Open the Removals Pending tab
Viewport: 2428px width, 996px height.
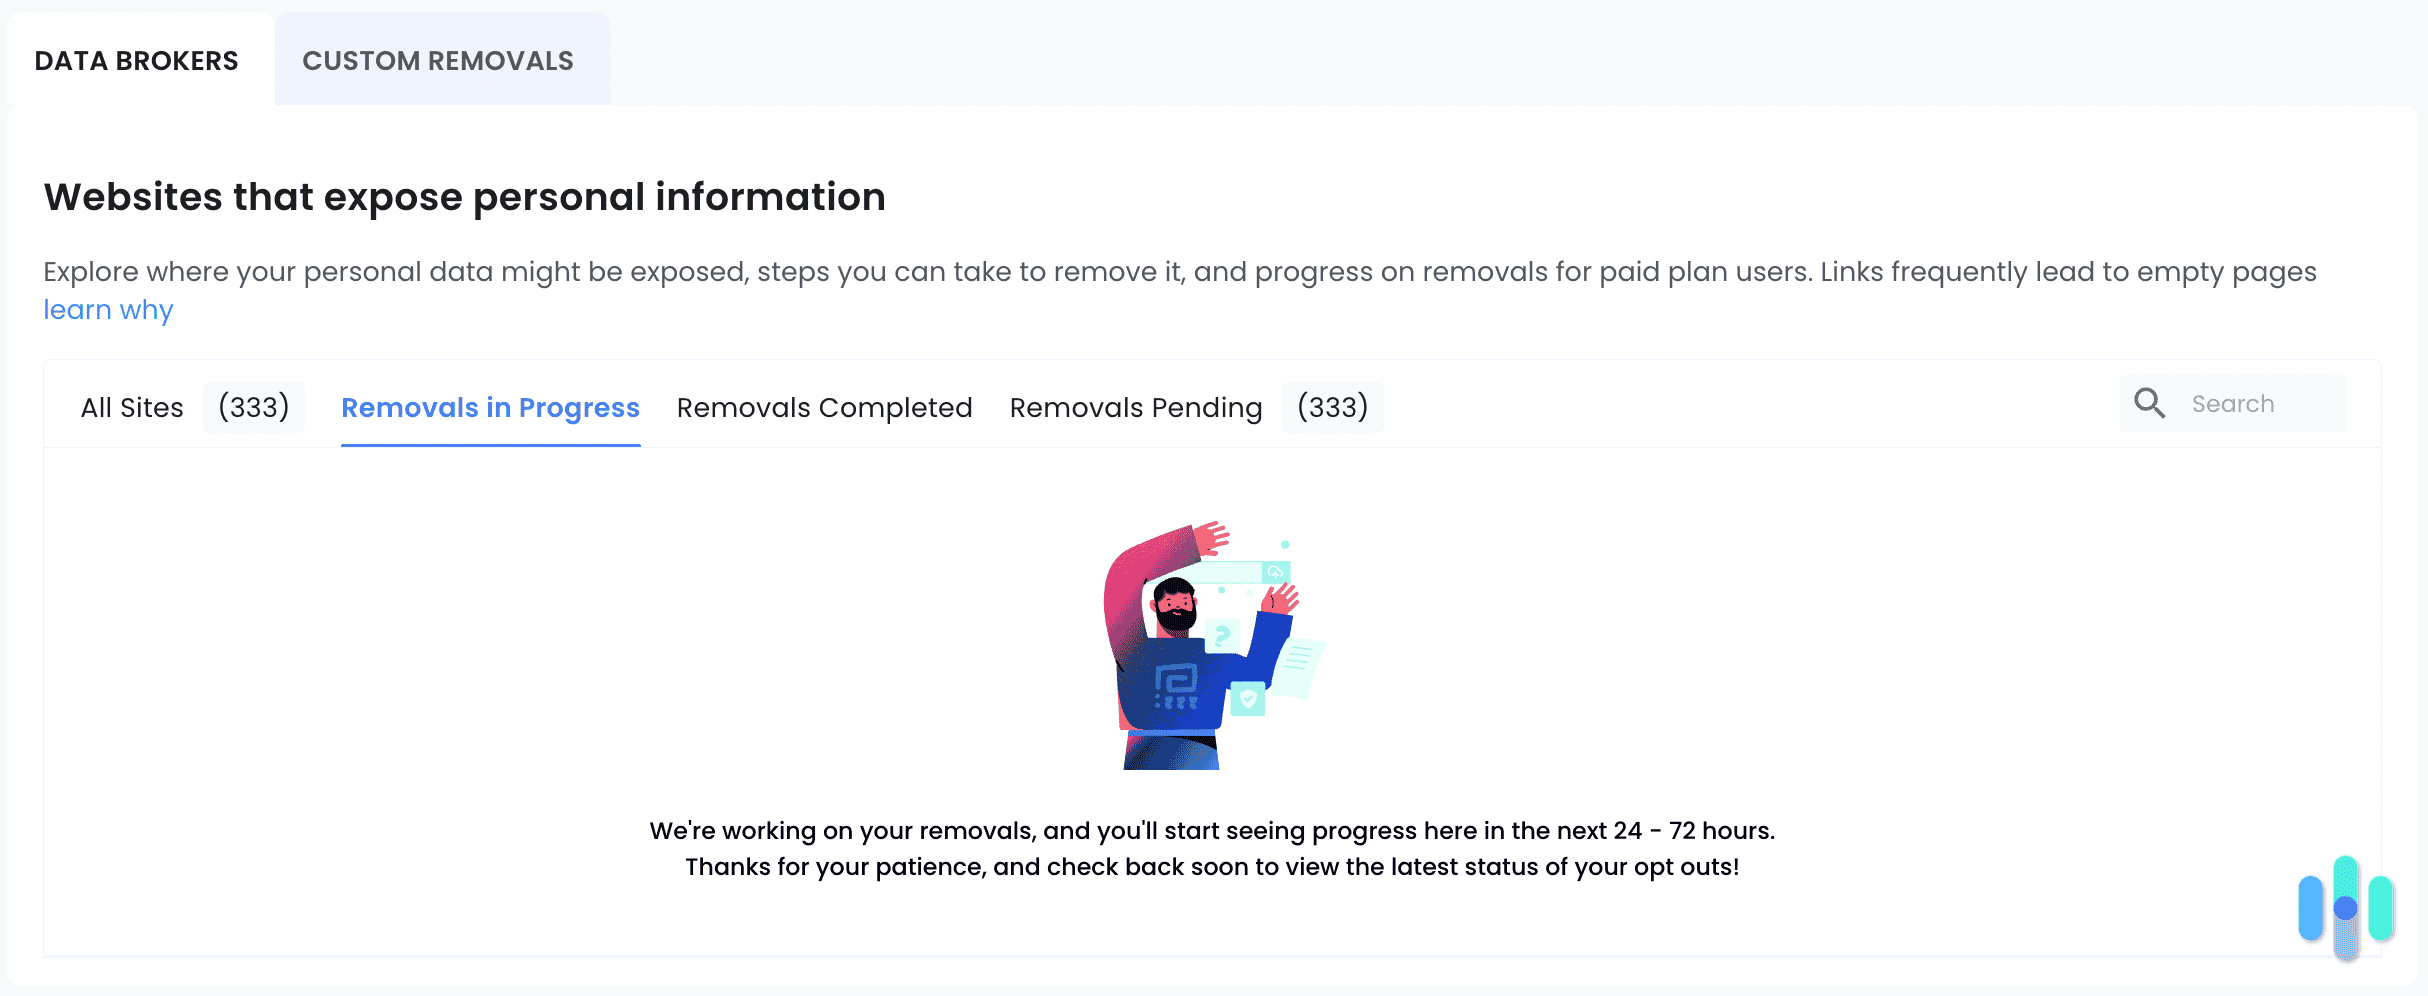click(1136, 408)
